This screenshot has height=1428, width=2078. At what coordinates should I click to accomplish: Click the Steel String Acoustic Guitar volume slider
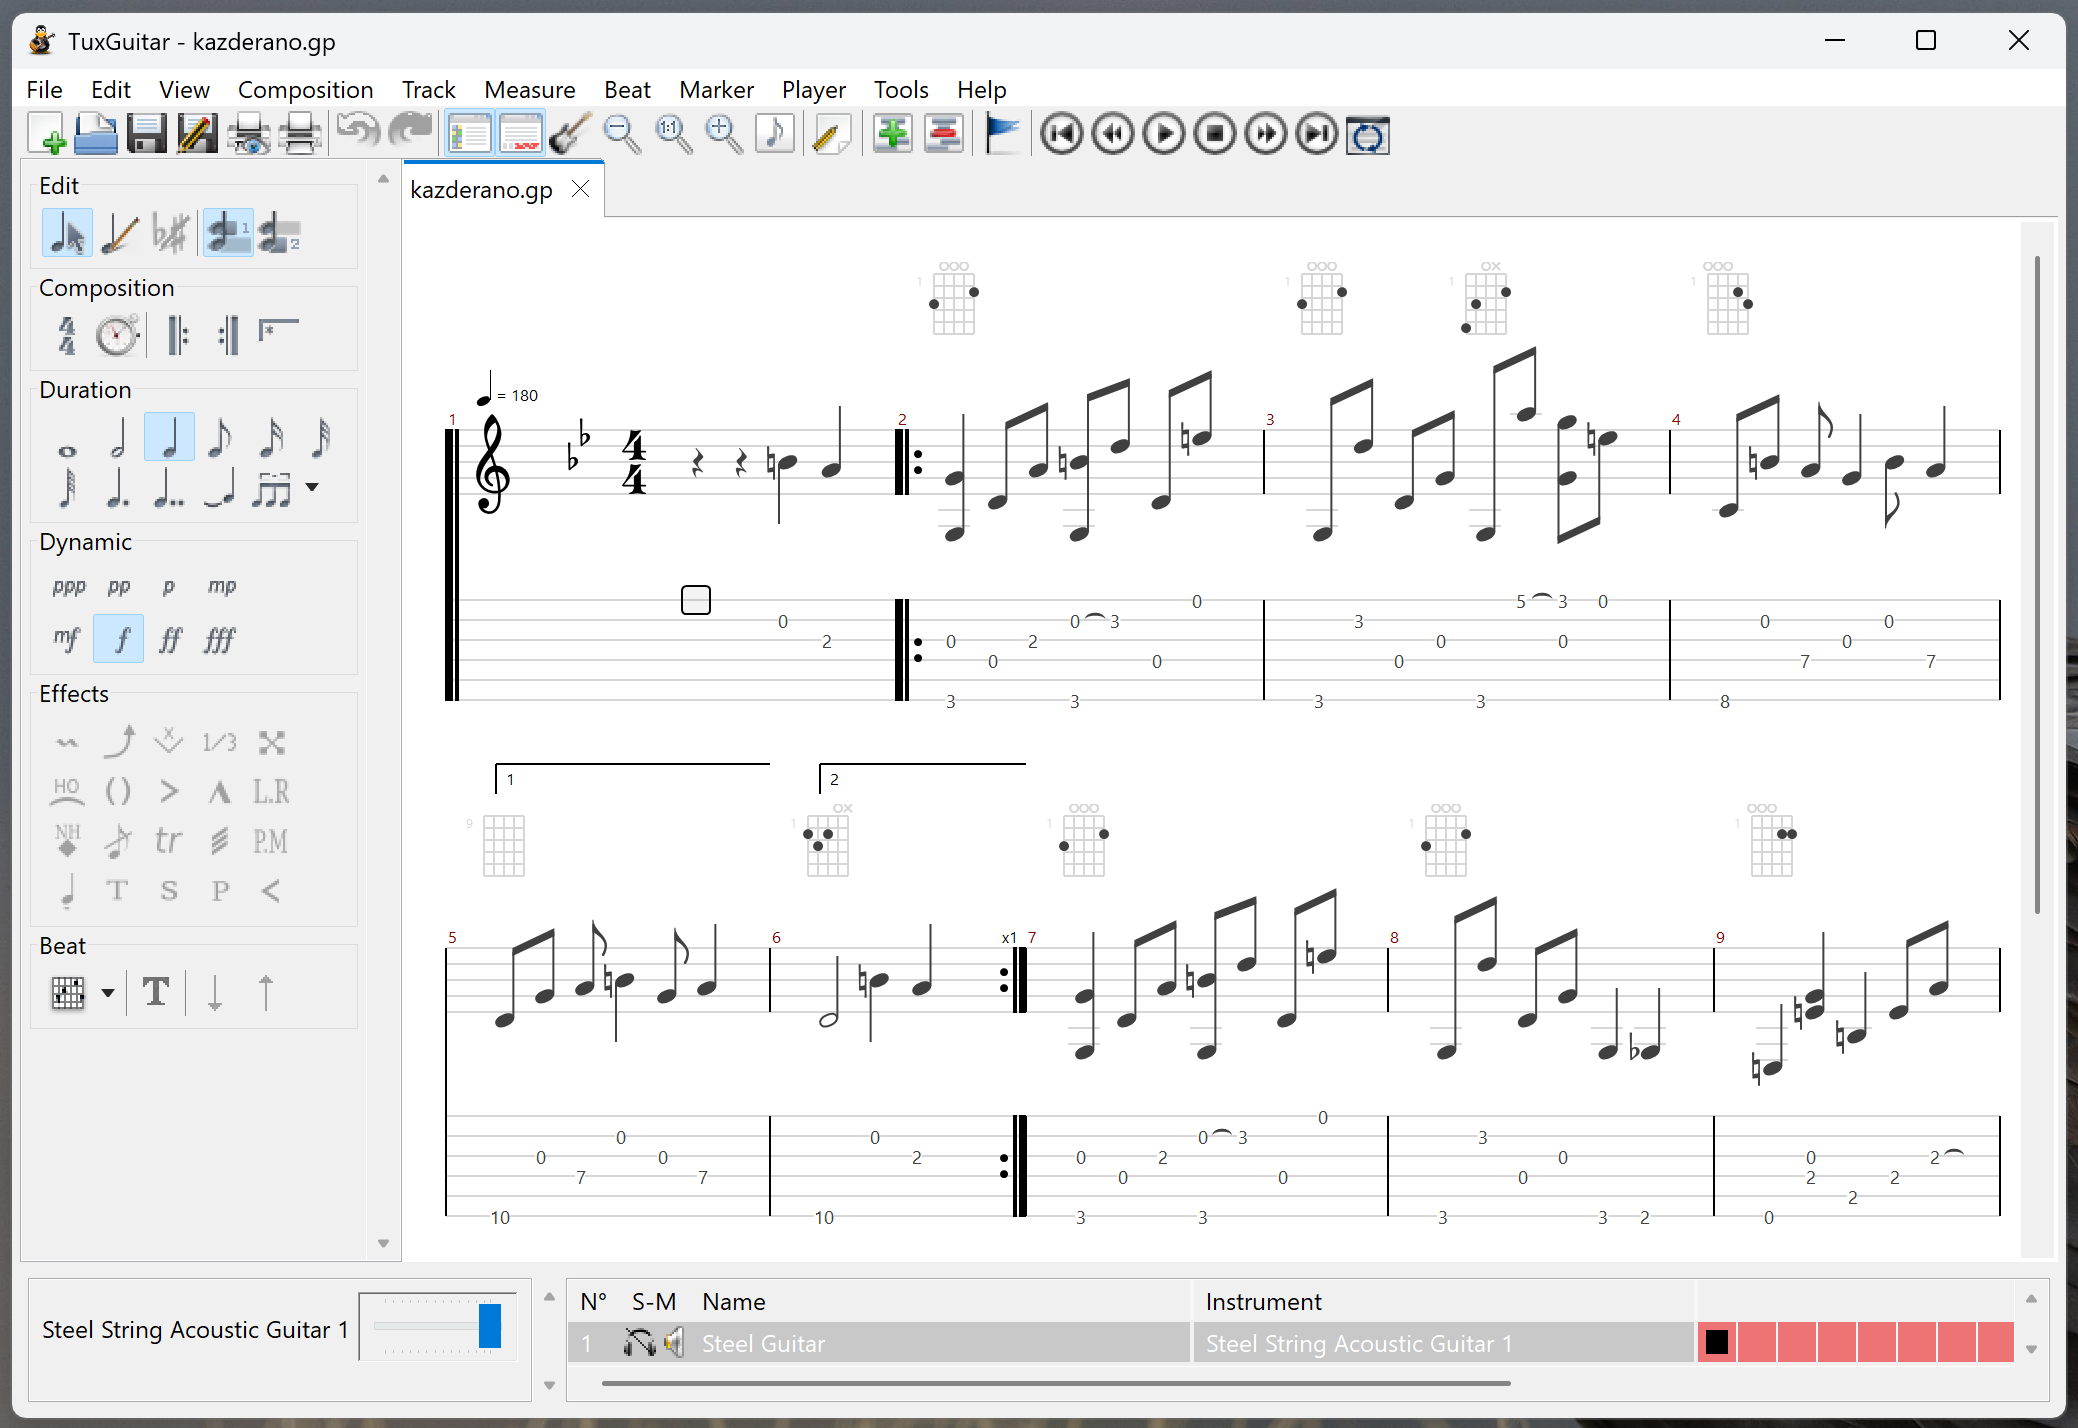(489, 1327)
